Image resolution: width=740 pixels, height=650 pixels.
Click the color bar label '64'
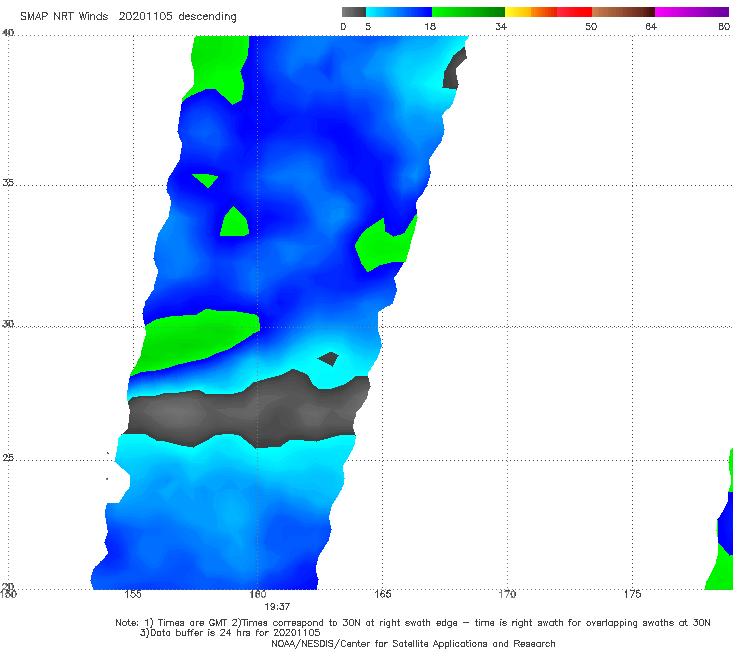tap(651, 26)
